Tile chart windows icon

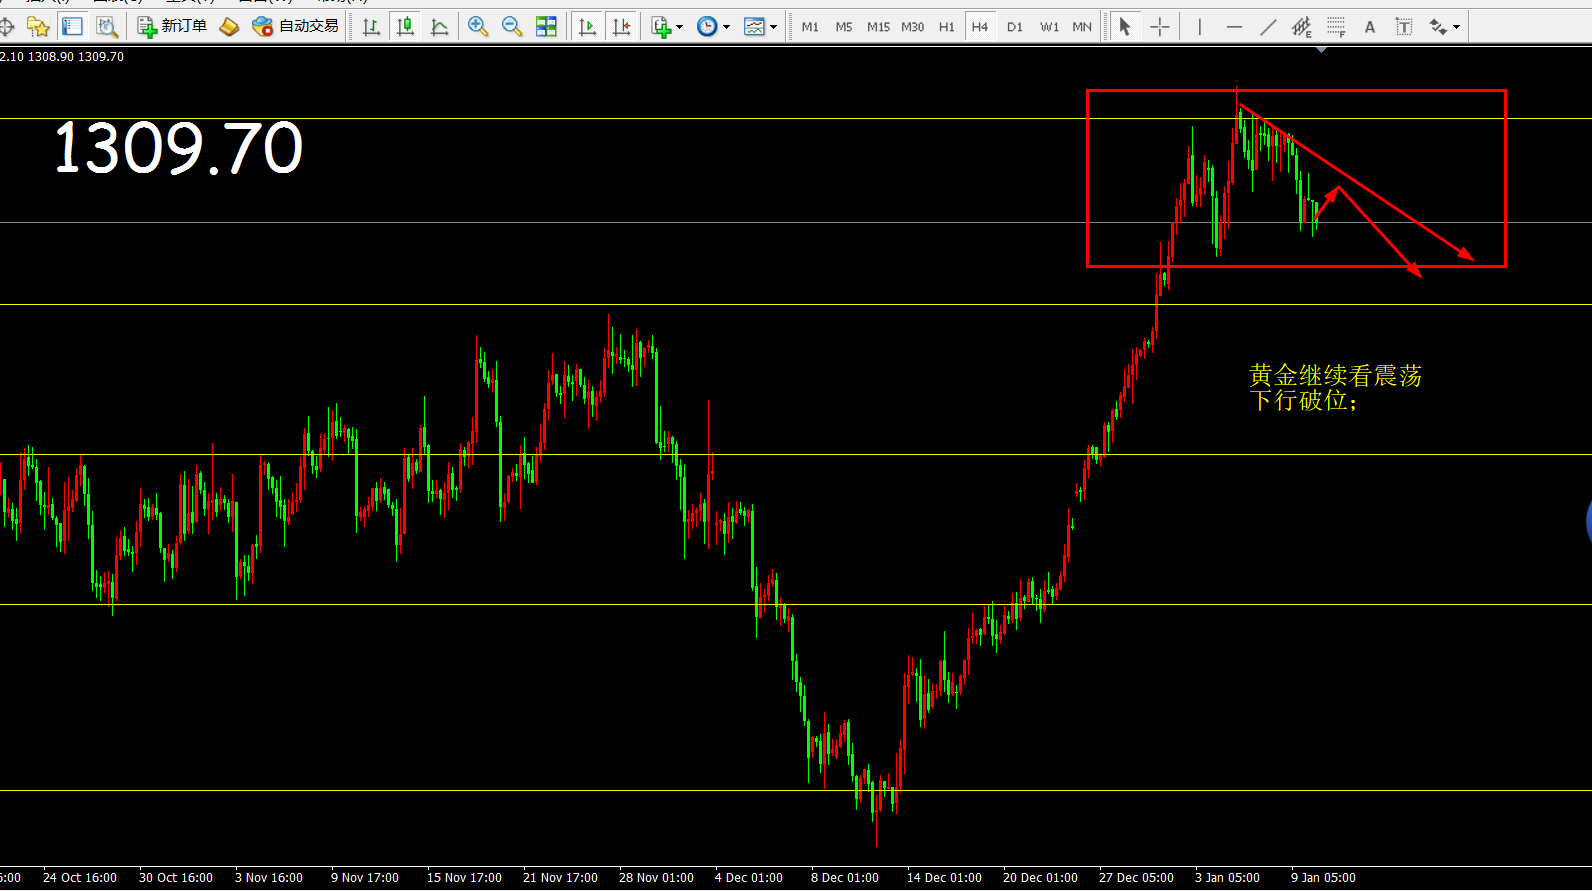[x=546, y=27]
